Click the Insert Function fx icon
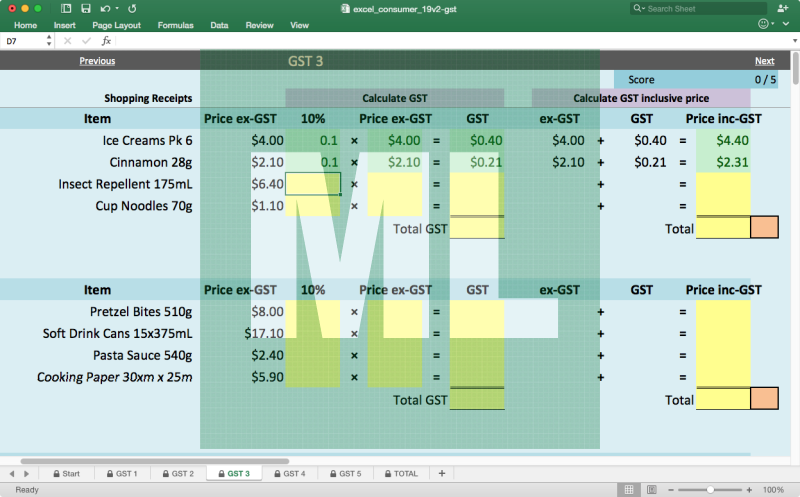This screenshot has width=800, height=497. coord(106,41)
